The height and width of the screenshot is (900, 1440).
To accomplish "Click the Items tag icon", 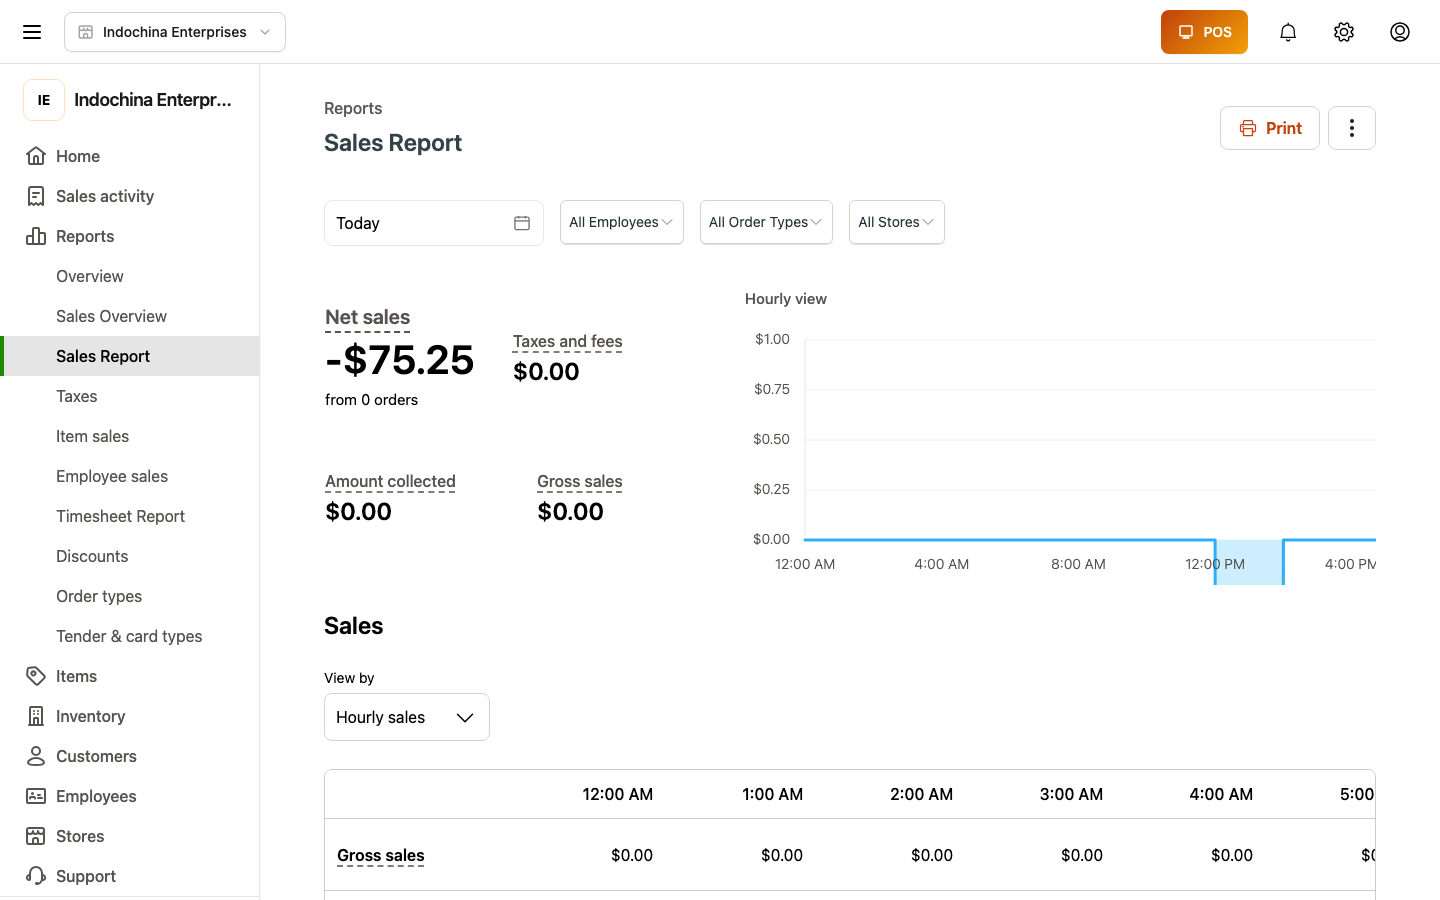I will [36, 676].
